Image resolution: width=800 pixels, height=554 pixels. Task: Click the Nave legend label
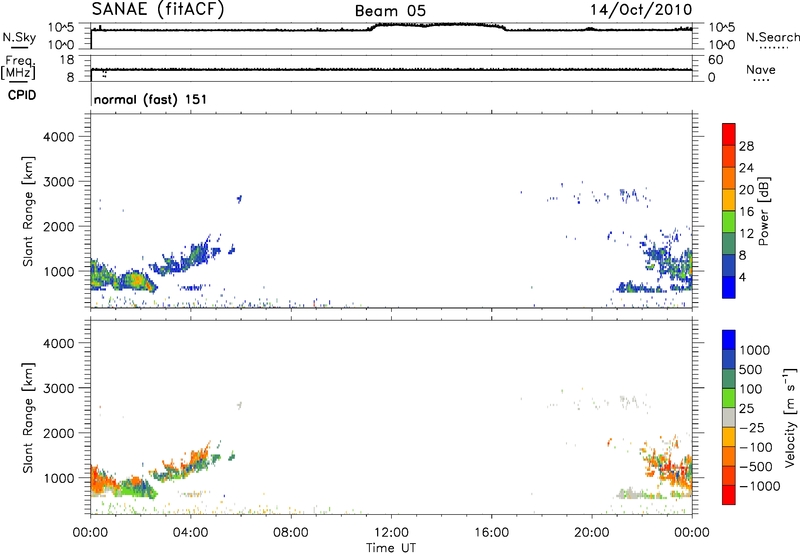tap(761, 69)
